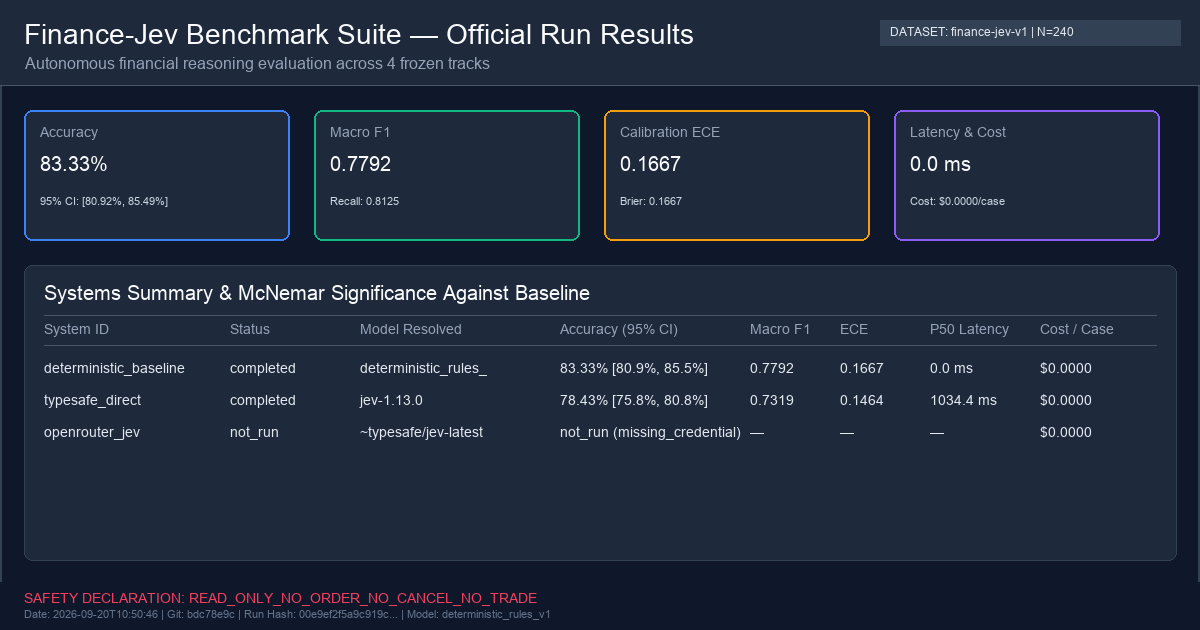Click the Status column header
The width and height of the screenshot is (1200, 630).
pos(250,329)
